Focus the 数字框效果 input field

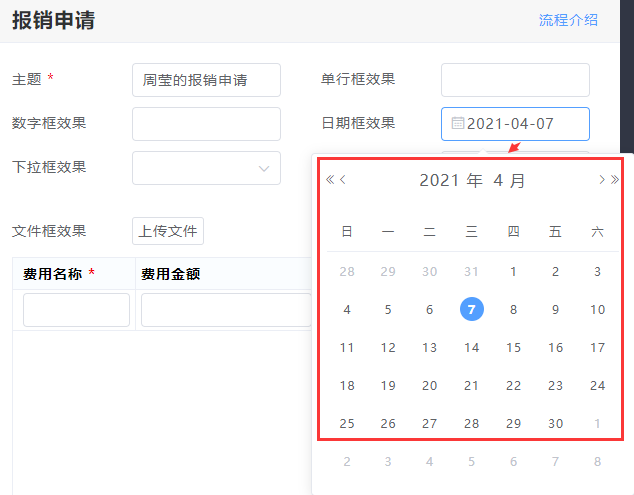coord(206,124)
